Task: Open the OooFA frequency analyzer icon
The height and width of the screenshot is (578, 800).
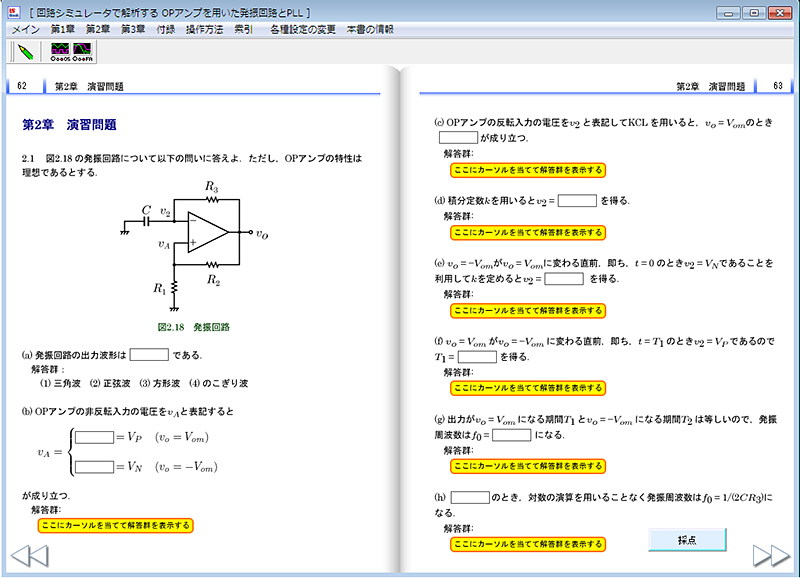Action: [x=83, y=52]
